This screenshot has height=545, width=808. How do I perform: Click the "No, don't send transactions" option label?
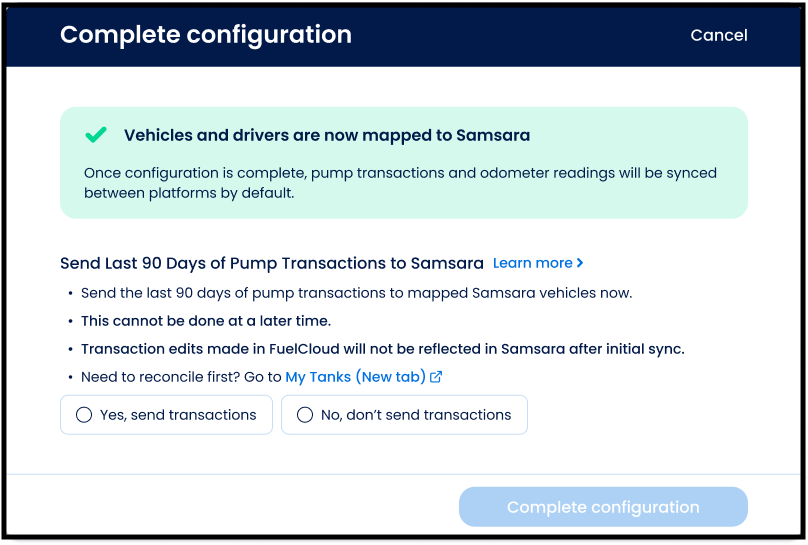(416, 415)
